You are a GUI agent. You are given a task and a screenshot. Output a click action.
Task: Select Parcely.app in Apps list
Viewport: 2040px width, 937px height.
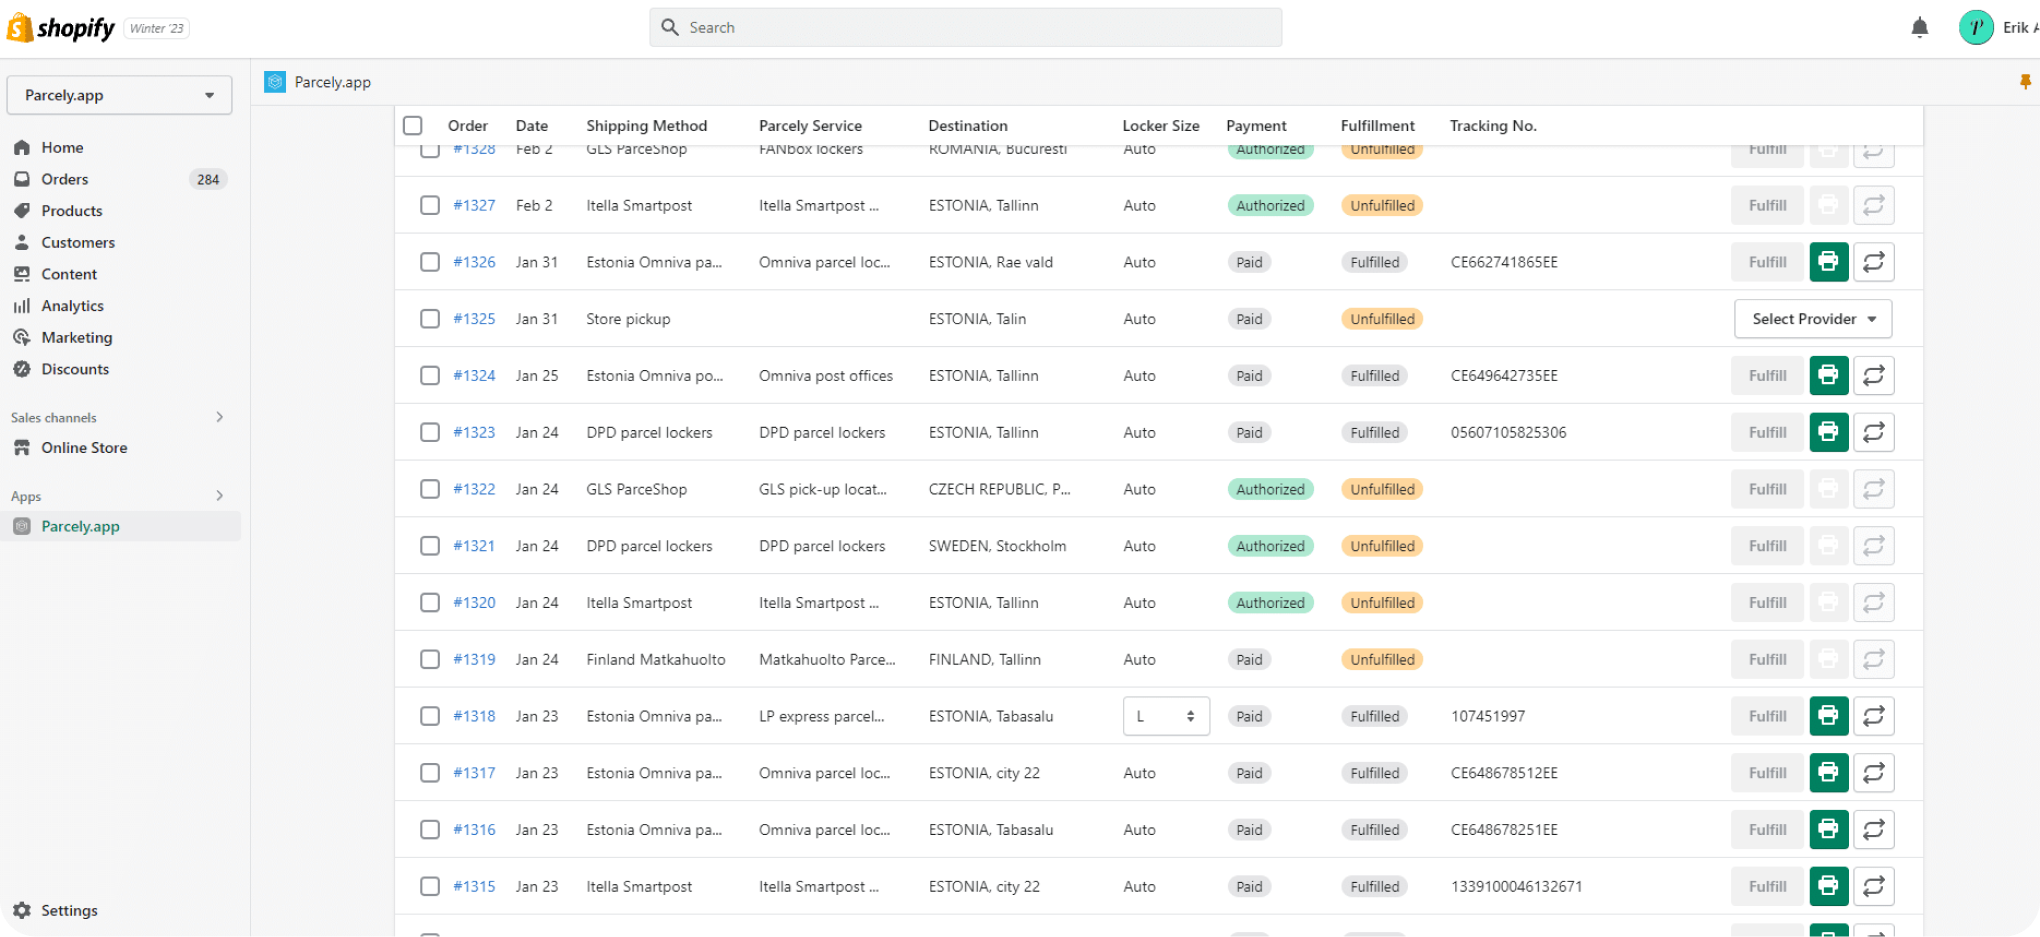pyautogui.click(x=120, y=526)
